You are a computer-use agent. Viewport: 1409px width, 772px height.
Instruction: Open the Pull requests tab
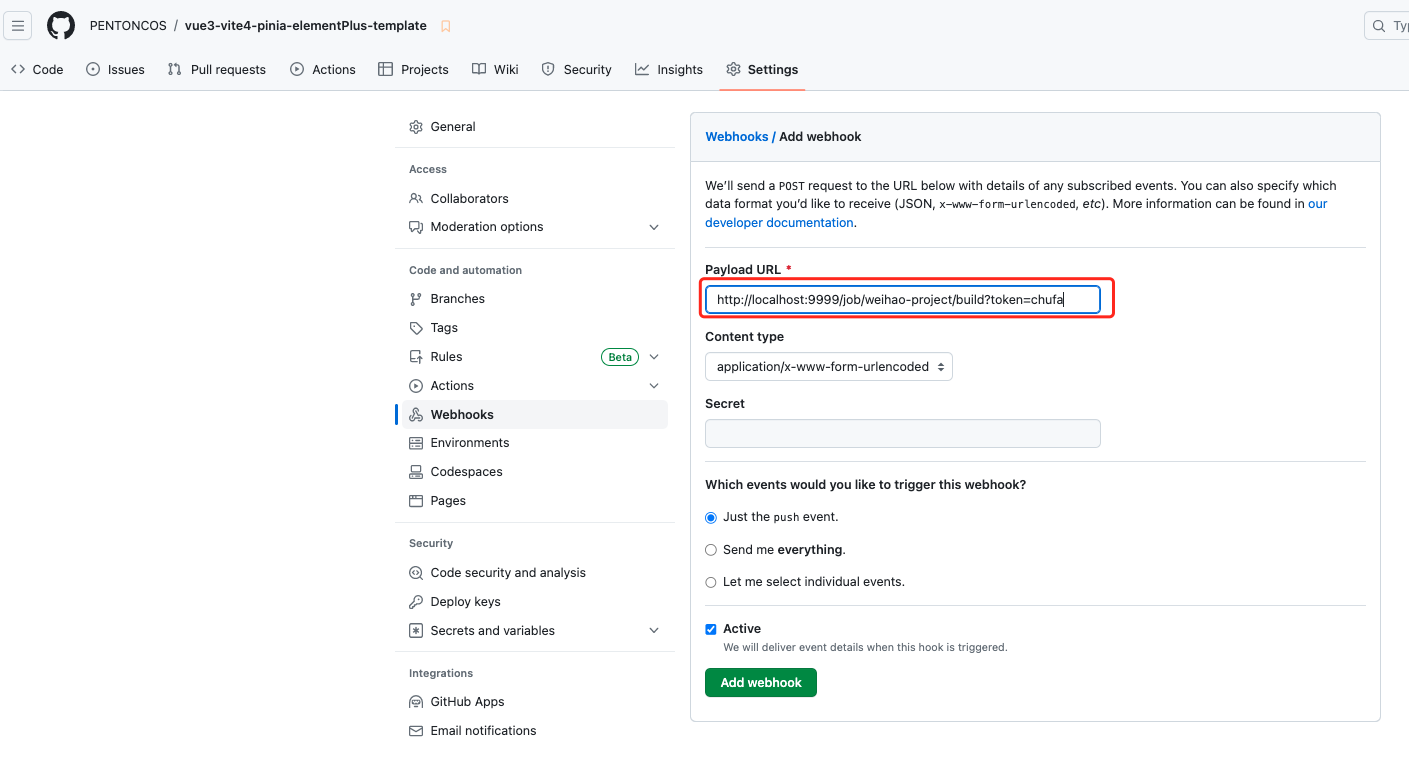(x=217, y=69)
